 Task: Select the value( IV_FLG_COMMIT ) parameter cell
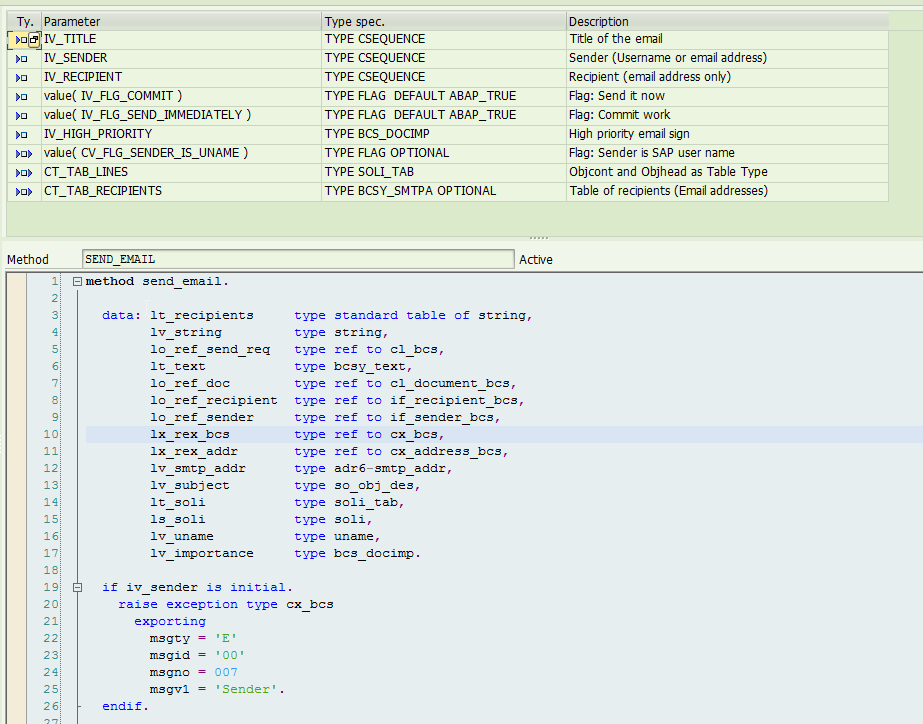[x=181, y=96]
